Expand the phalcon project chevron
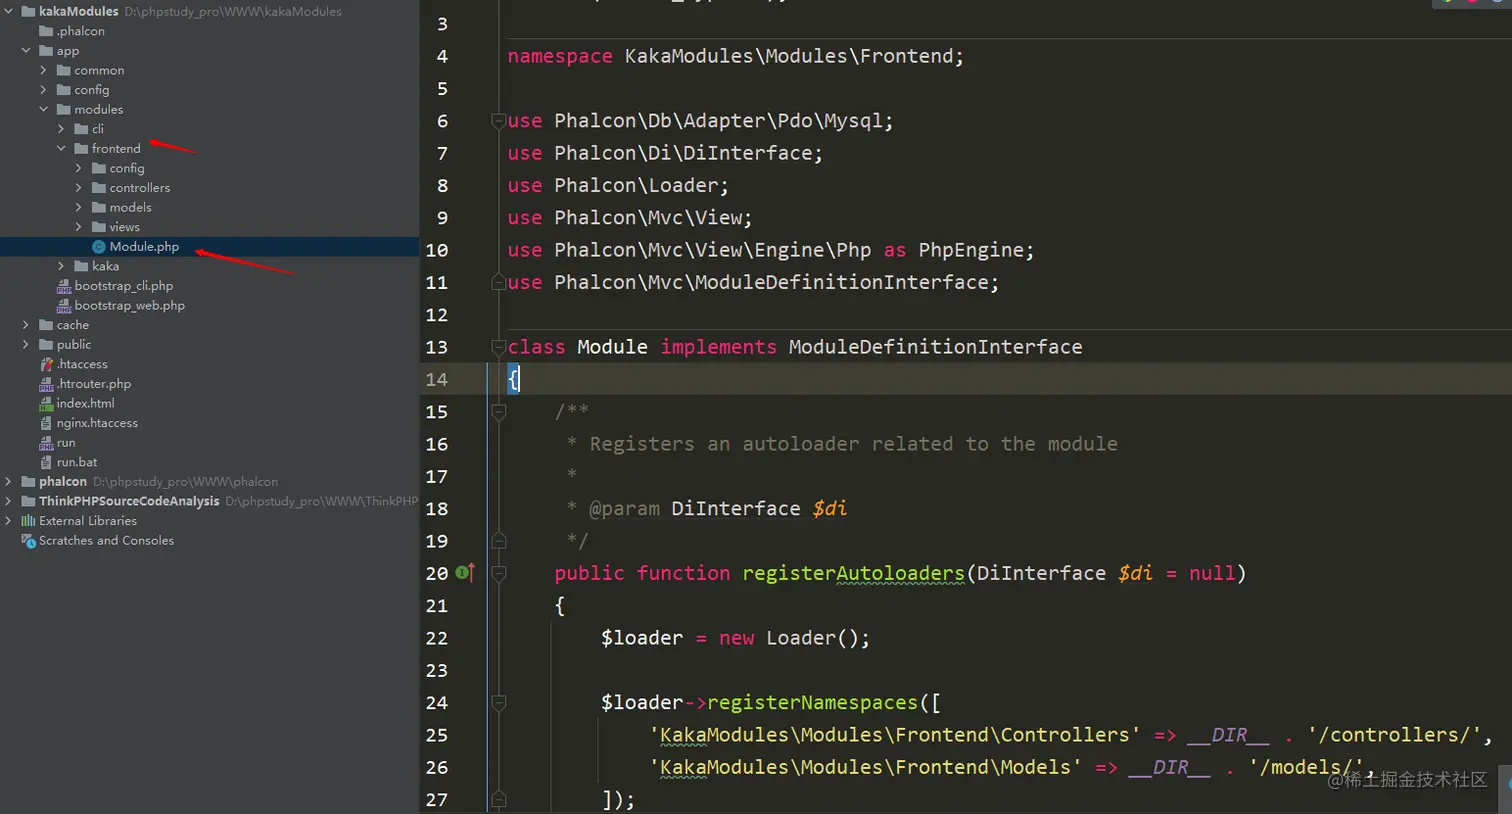The image size is (1512, 814). (8, 481)
